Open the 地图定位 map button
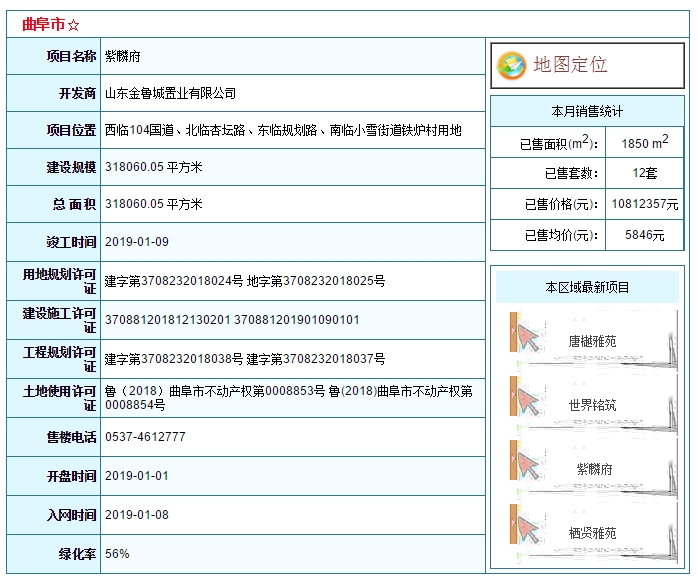 (587, 65)
